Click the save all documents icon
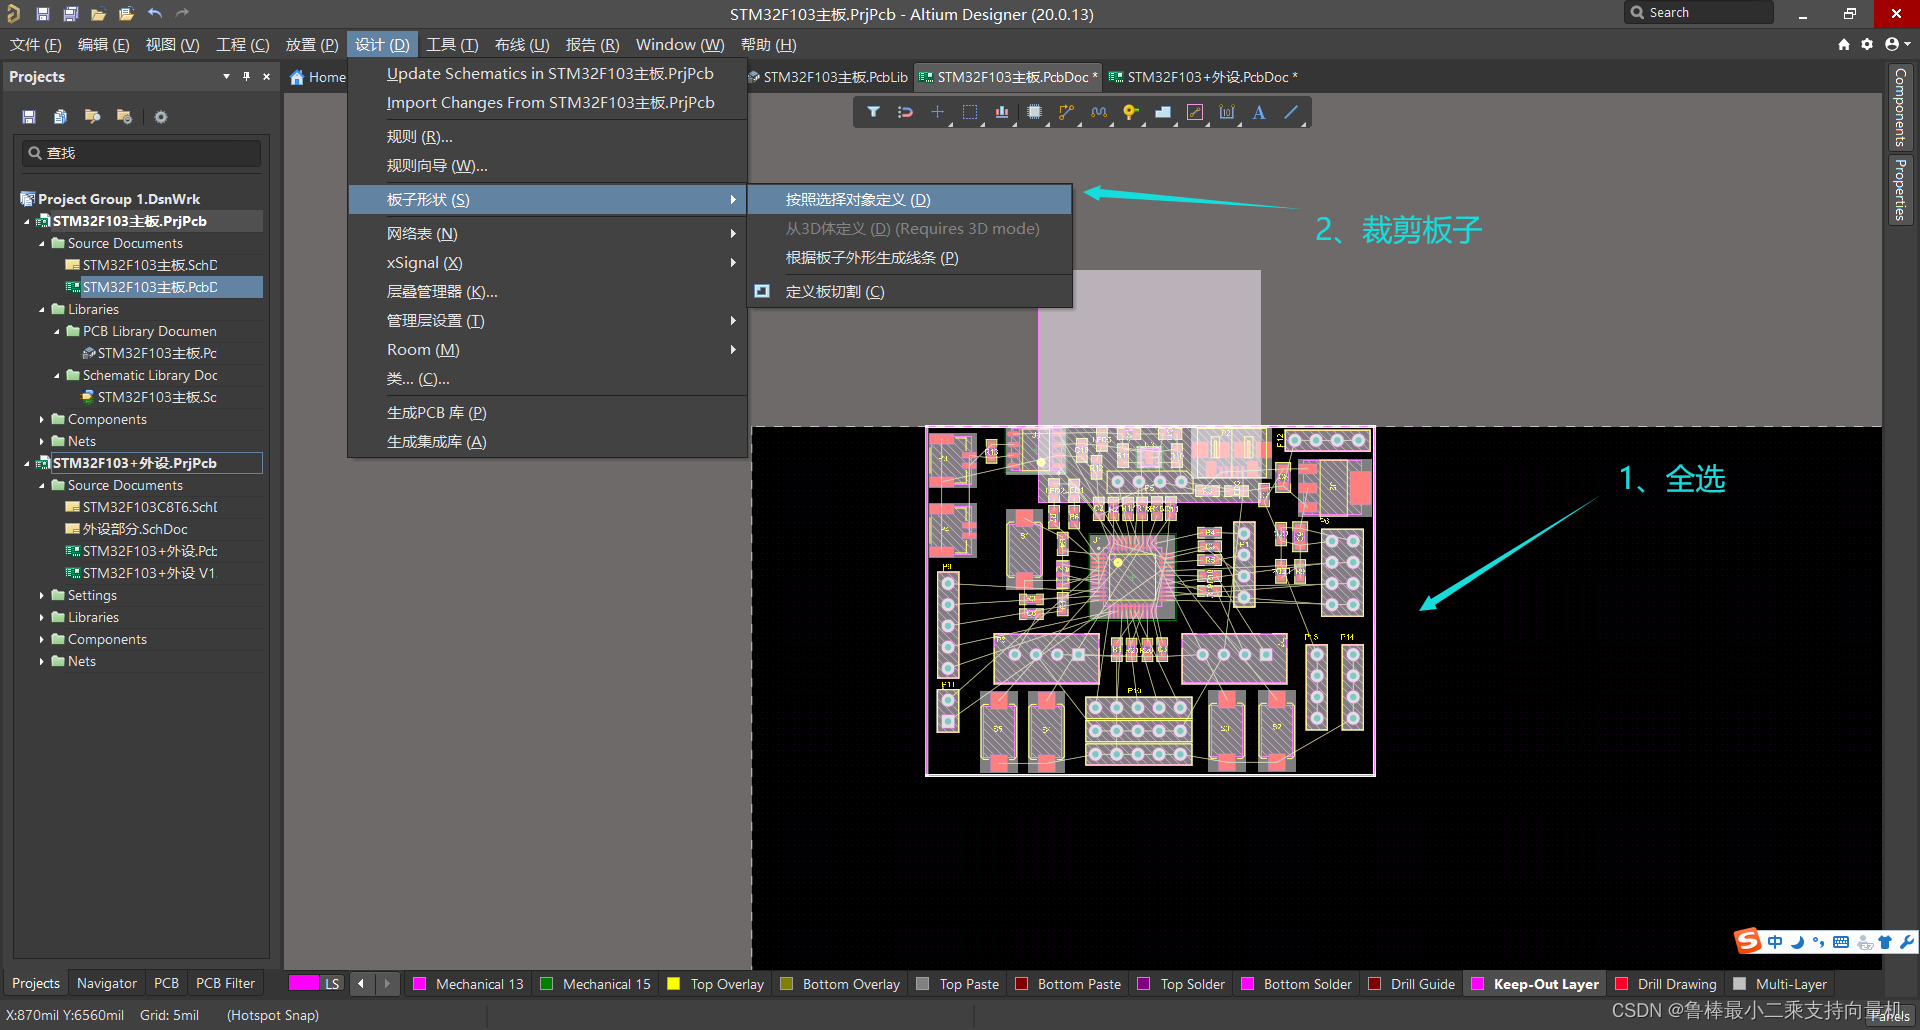This screenshot has width=1920, height=1030. click(x=70, y=14)
